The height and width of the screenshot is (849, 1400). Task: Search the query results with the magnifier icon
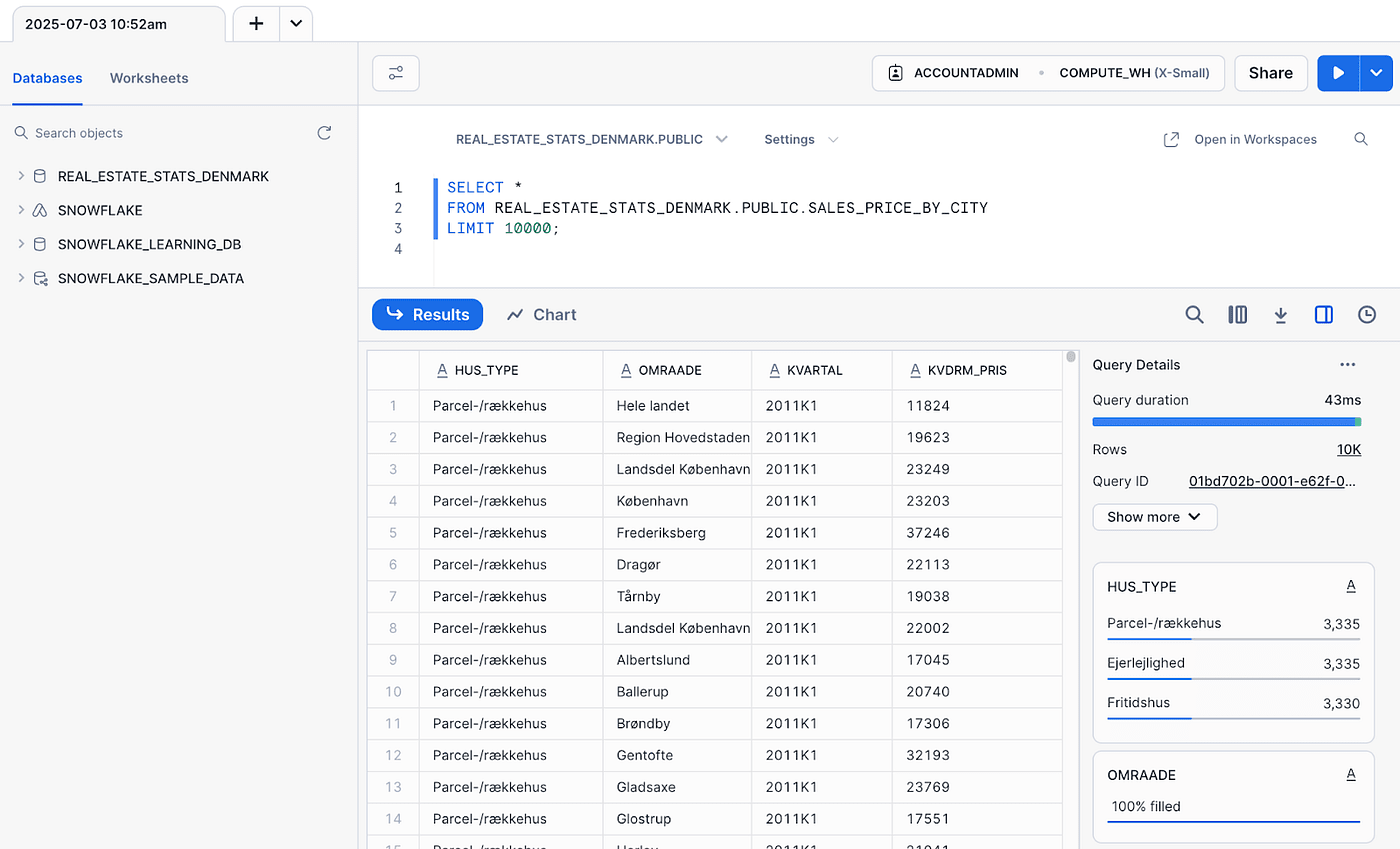[x=1194, y=315]
